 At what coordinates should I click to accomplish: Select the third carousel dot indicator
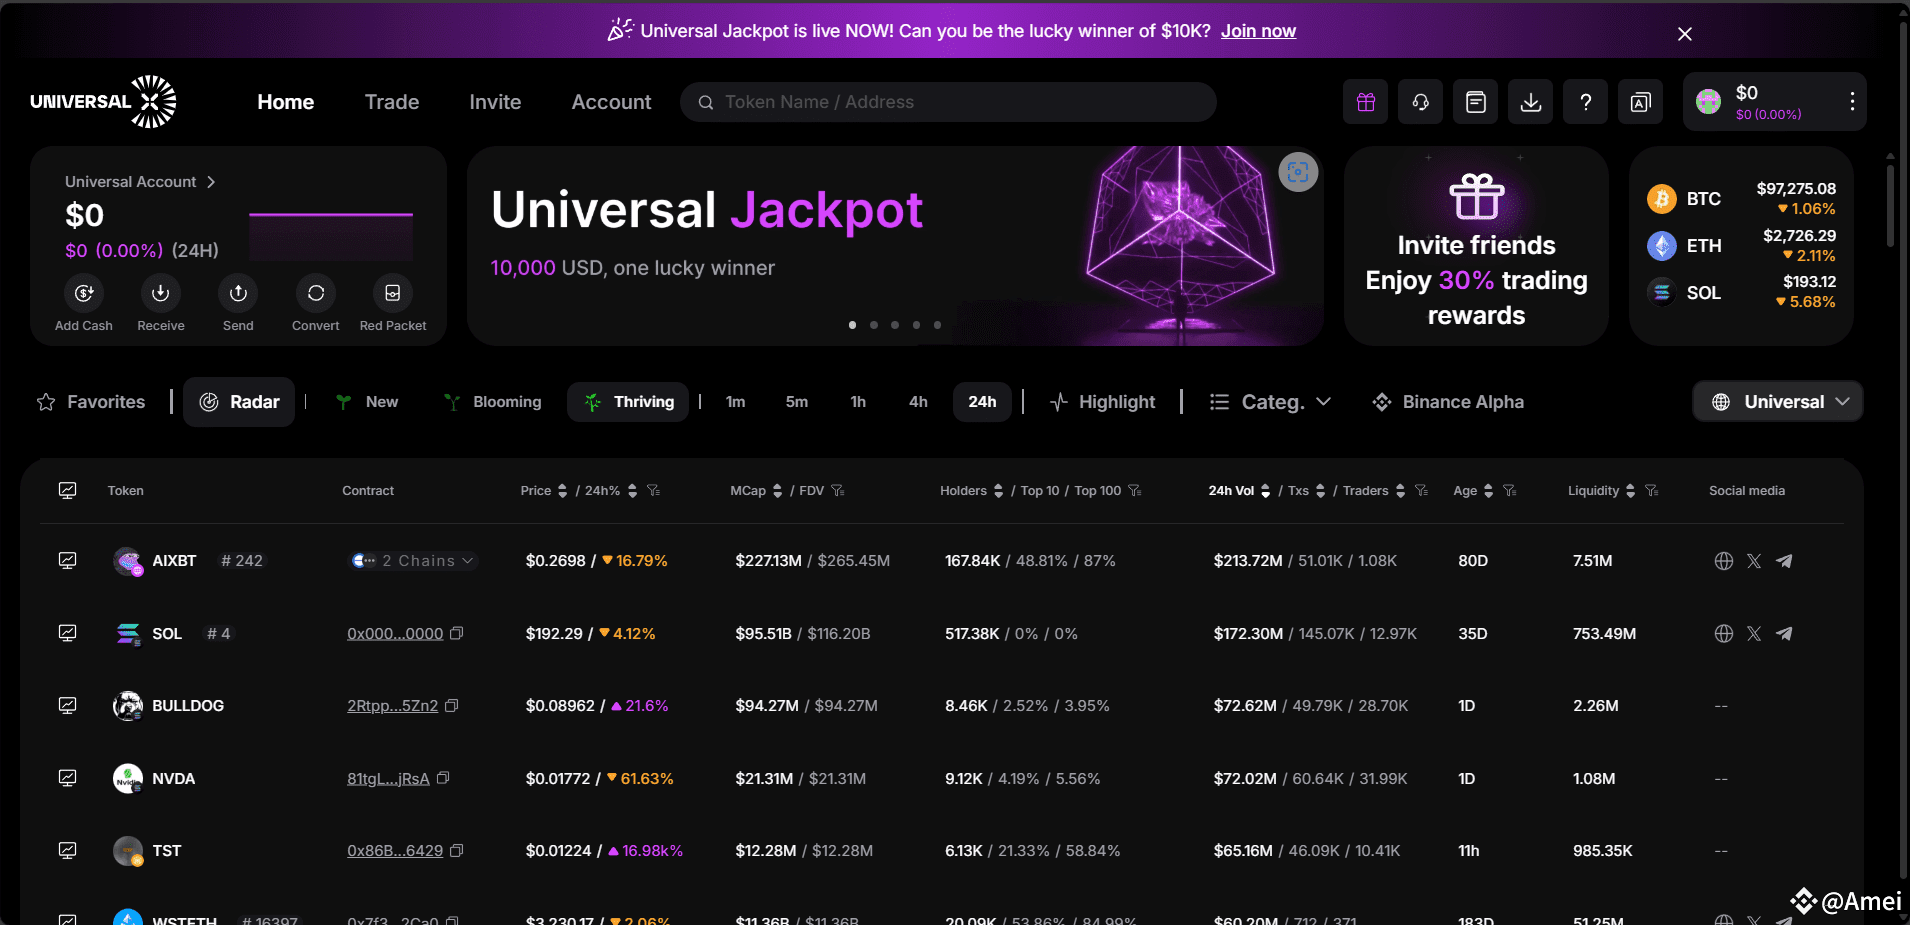point(895,325)
